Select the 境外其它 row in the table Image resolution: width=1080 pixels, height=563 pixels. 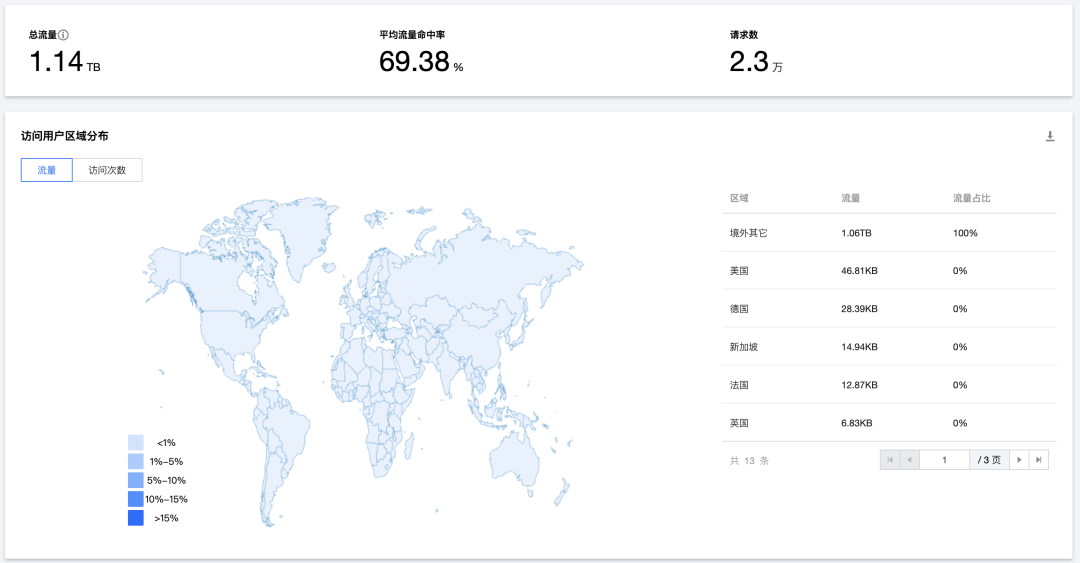[888, 233]
